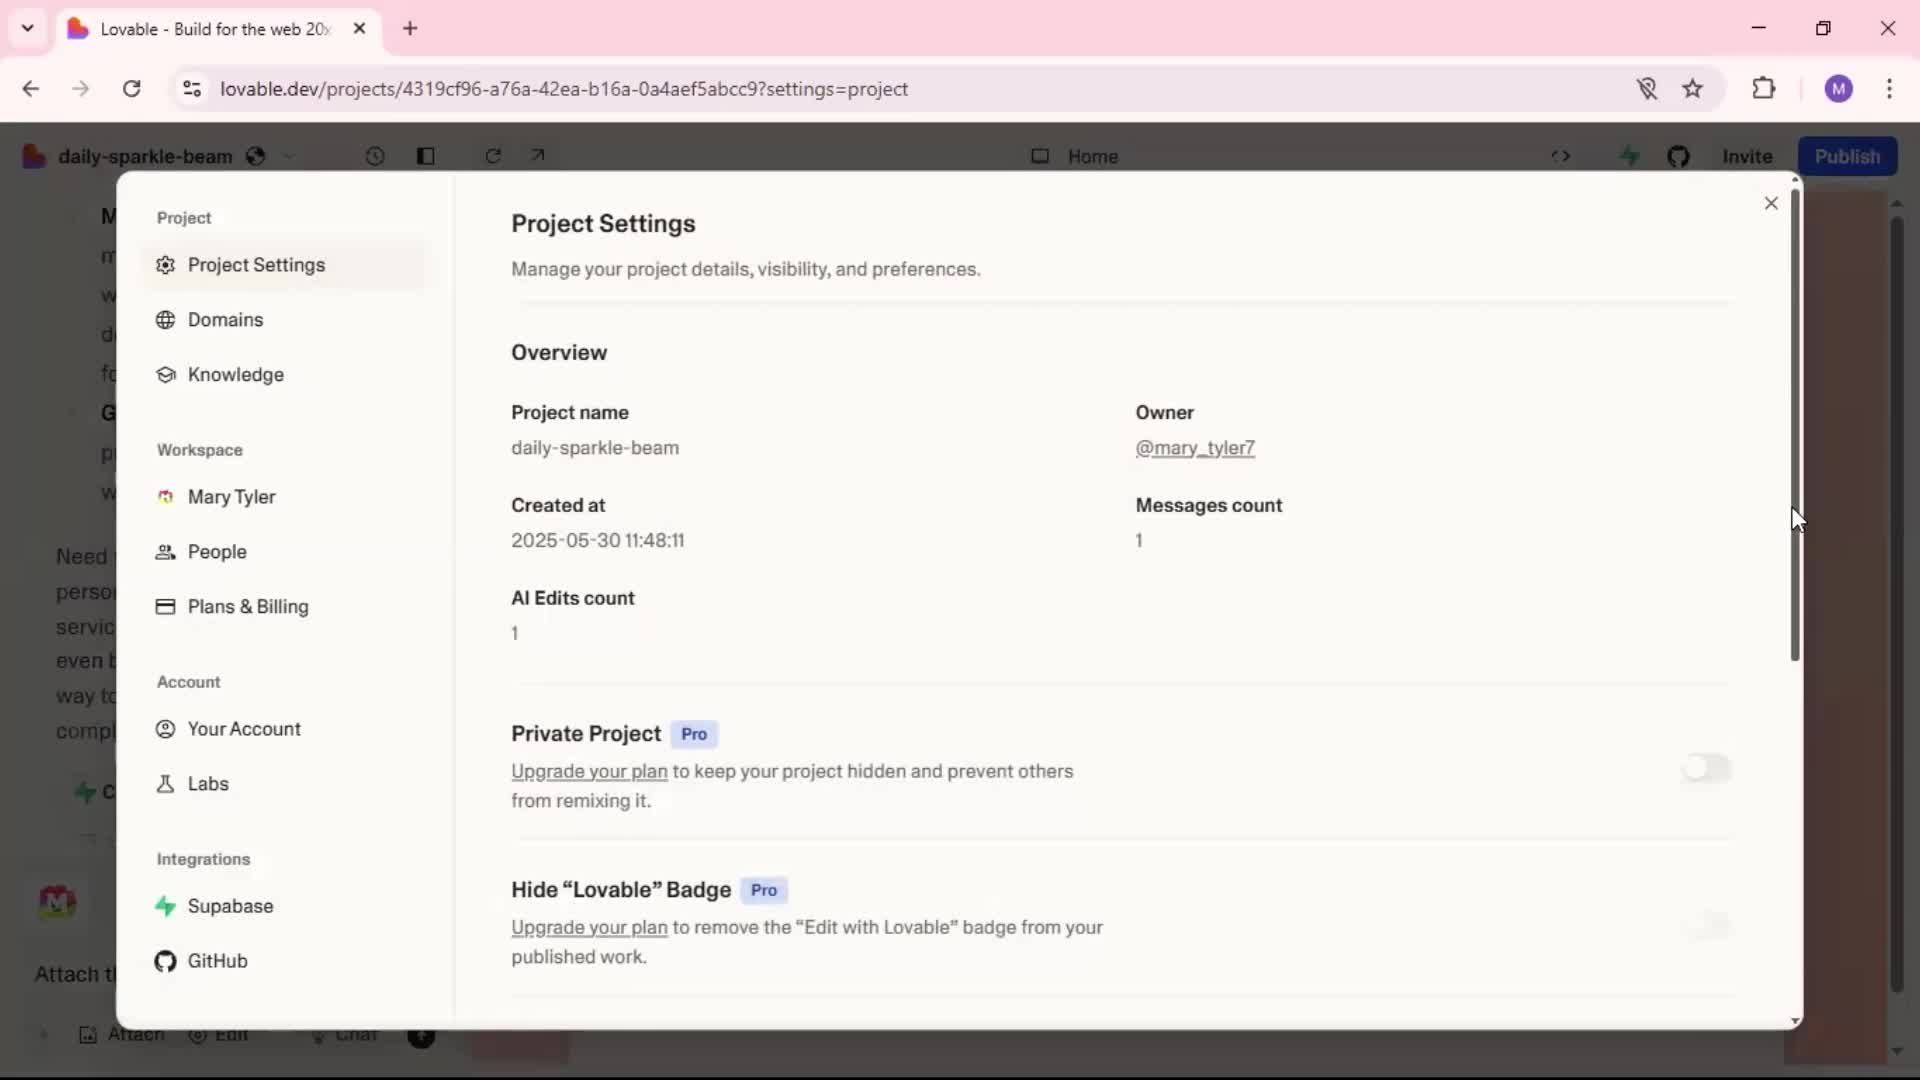Open the Chrome profile avatar M
This screenshot has height=1080, width=1920.
coord(1838,88)
